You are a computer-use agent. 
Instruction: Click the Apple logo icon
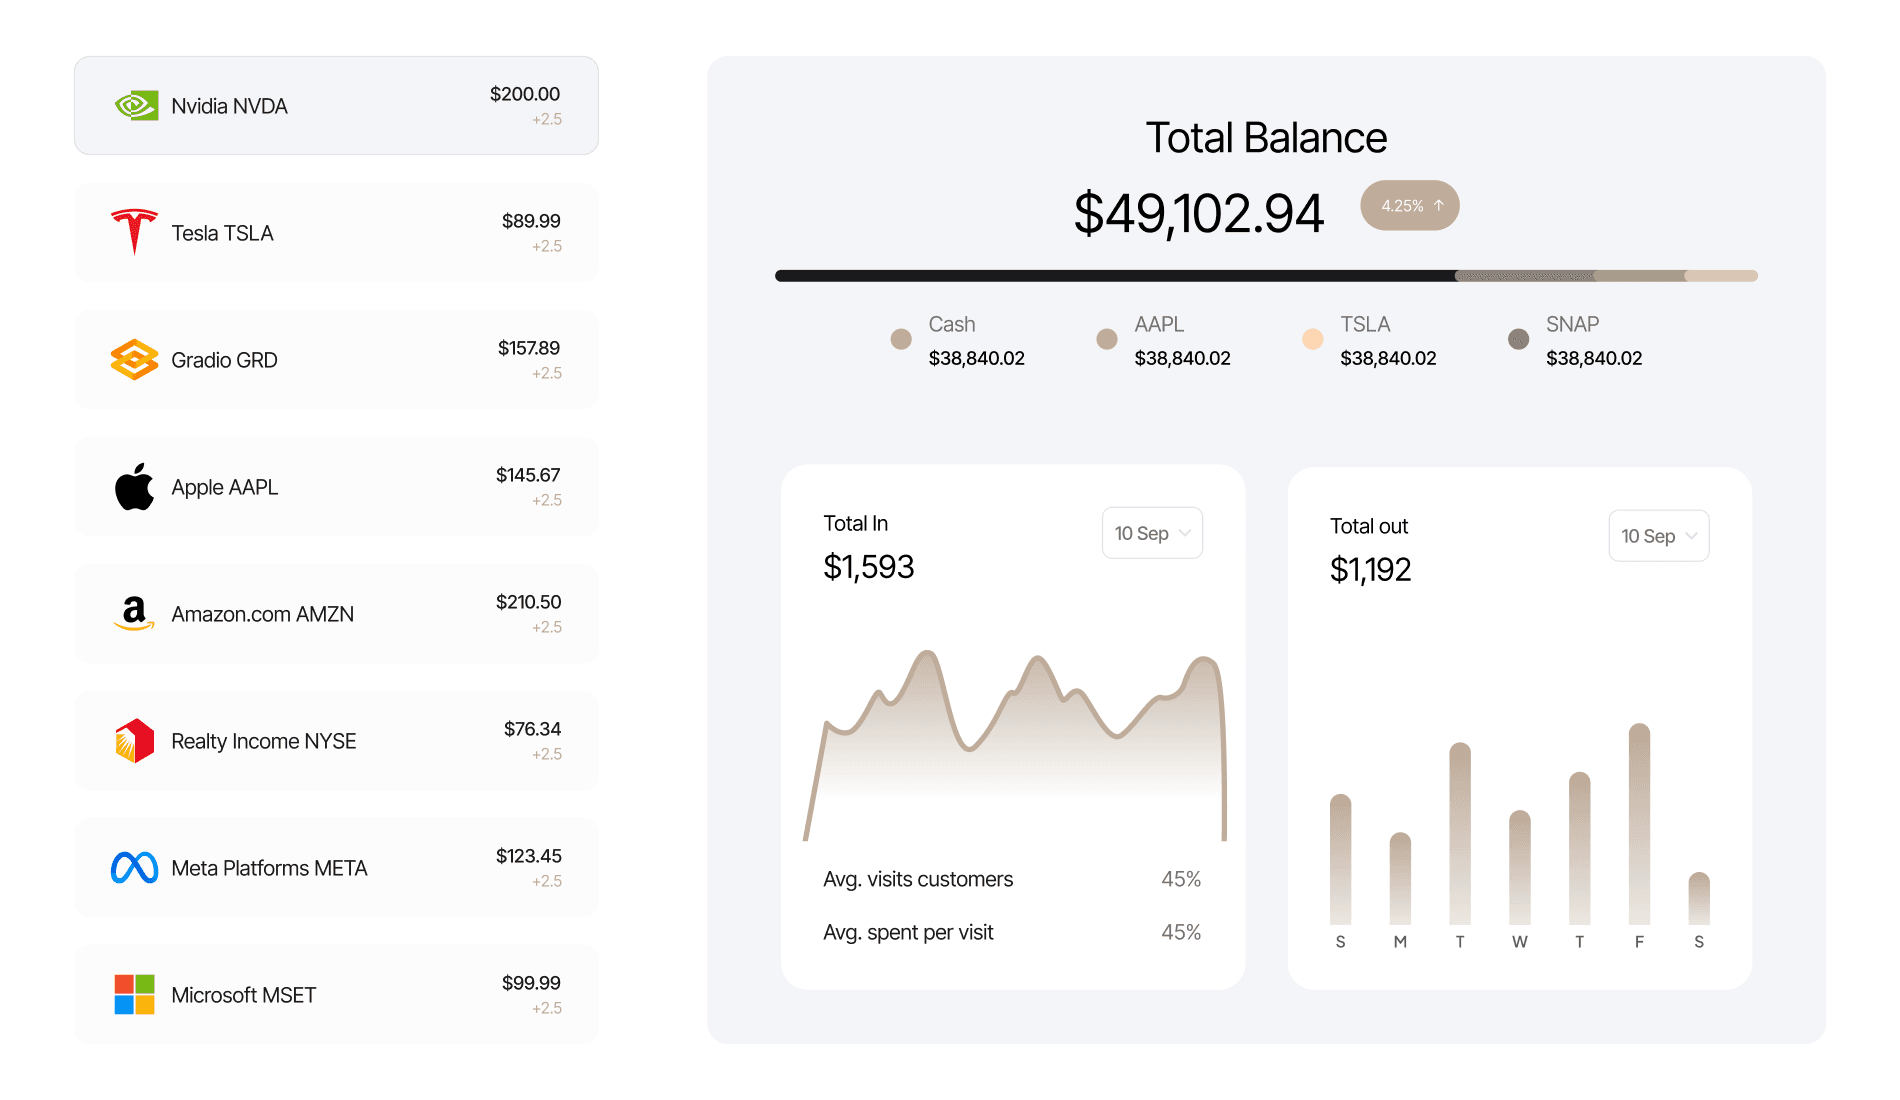tap(135, 487)
